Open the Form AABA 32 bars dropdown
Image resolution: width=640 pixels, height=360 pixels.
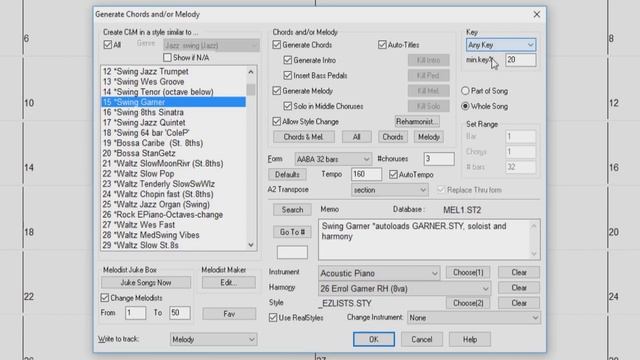pyautogui.click(x=333, y=159)
